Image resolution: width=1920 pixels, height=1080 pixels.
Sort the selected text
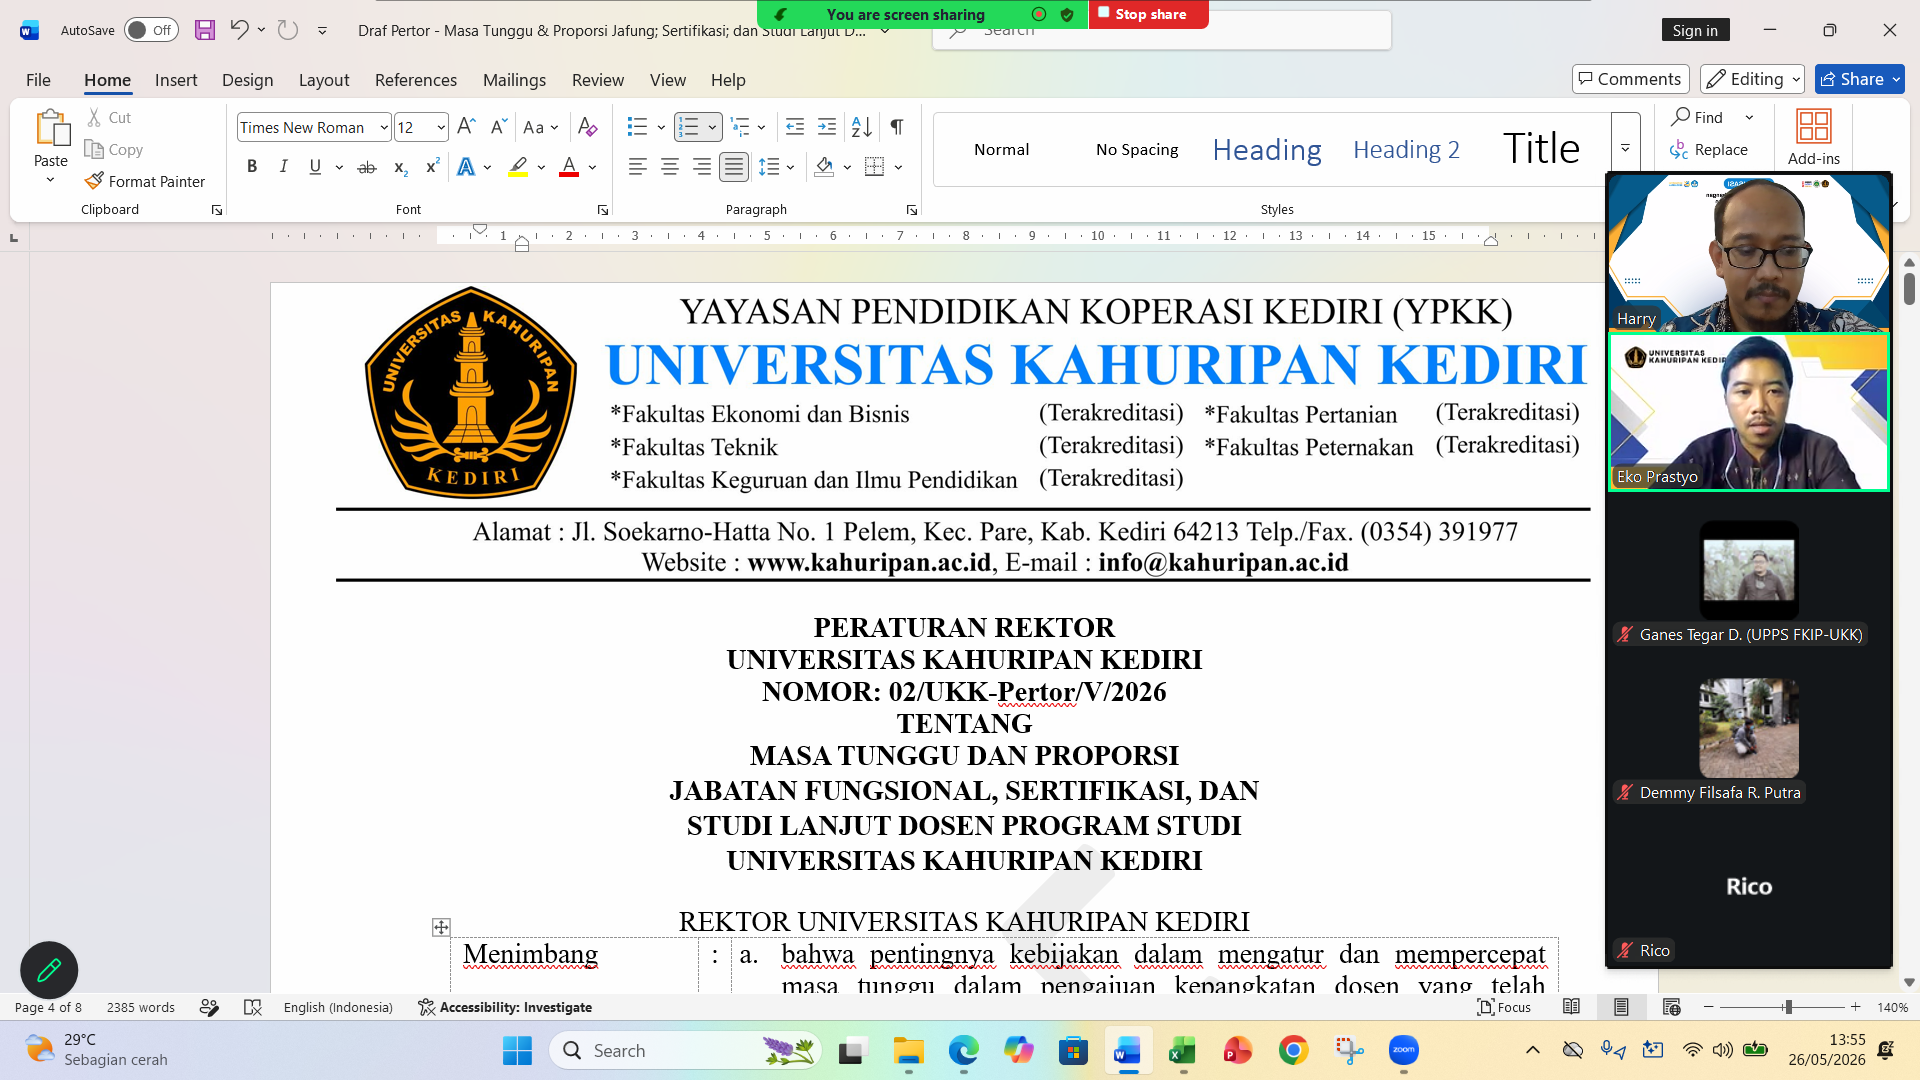click(x=862, y=127)
